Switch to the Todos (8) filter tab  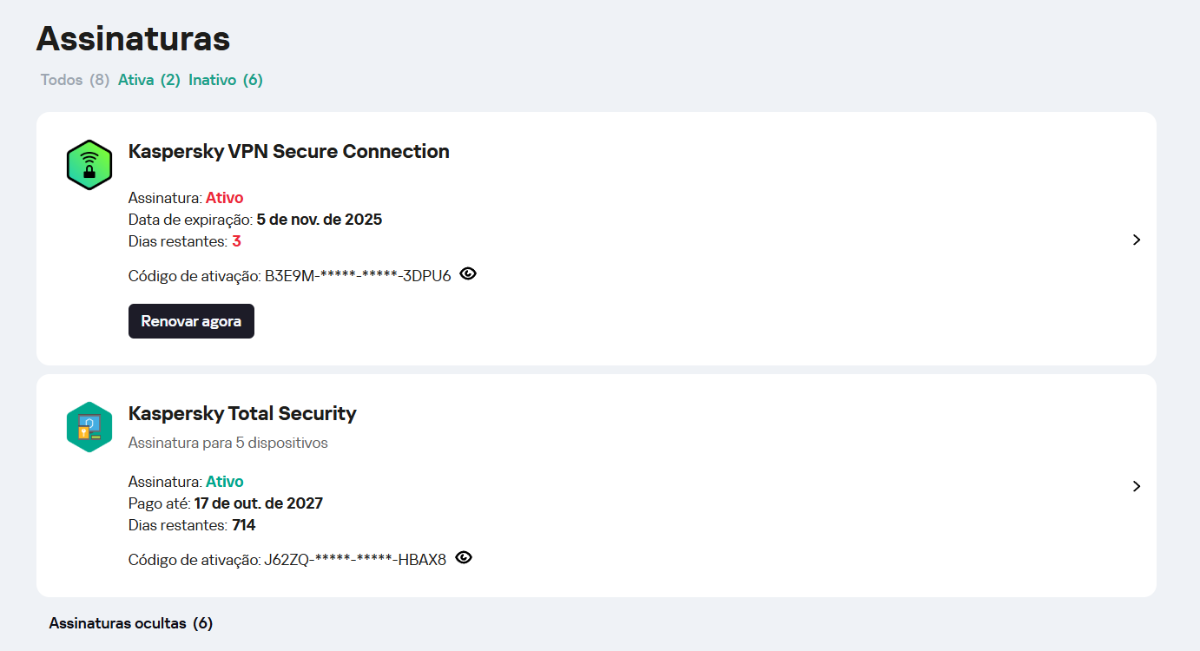pos(75,80)
